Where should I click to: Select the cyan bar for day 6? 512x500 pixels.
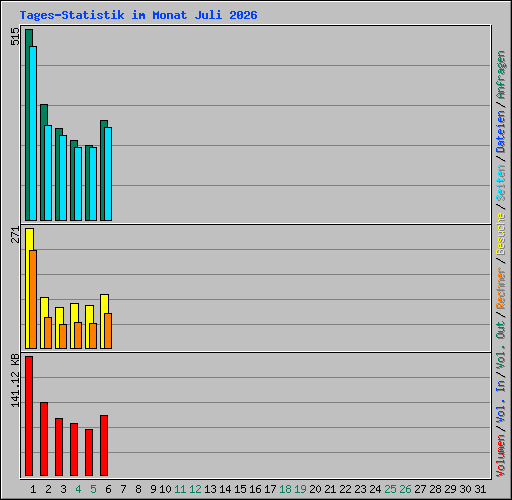108,174
